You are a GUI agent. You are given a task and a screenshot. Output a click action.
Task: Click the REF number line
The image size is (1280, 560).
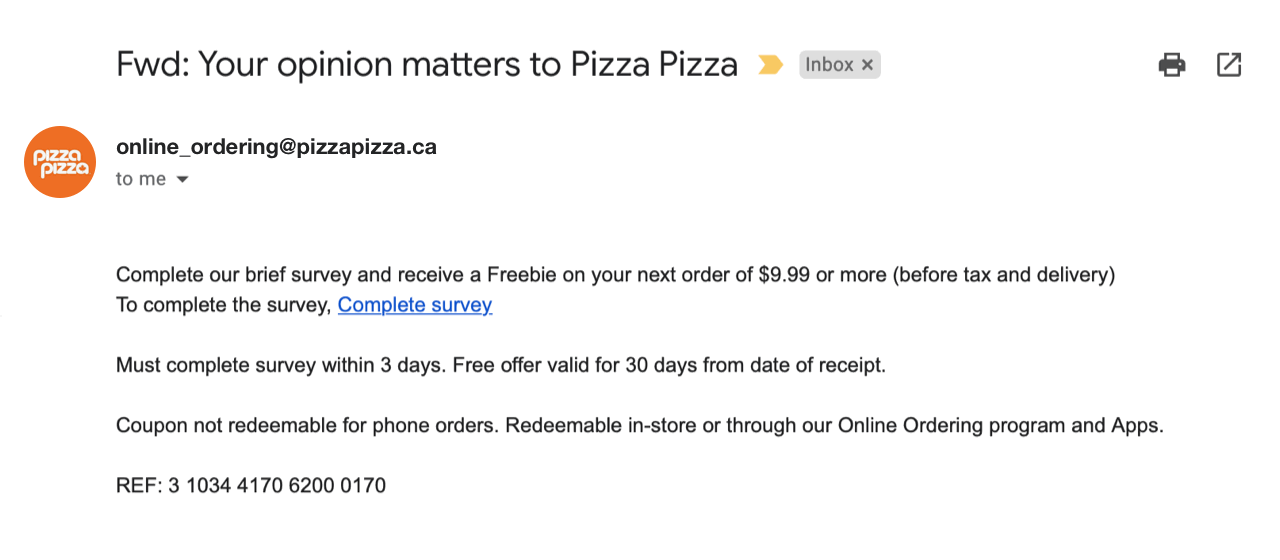pyautogui.click(x=251, y=486)
